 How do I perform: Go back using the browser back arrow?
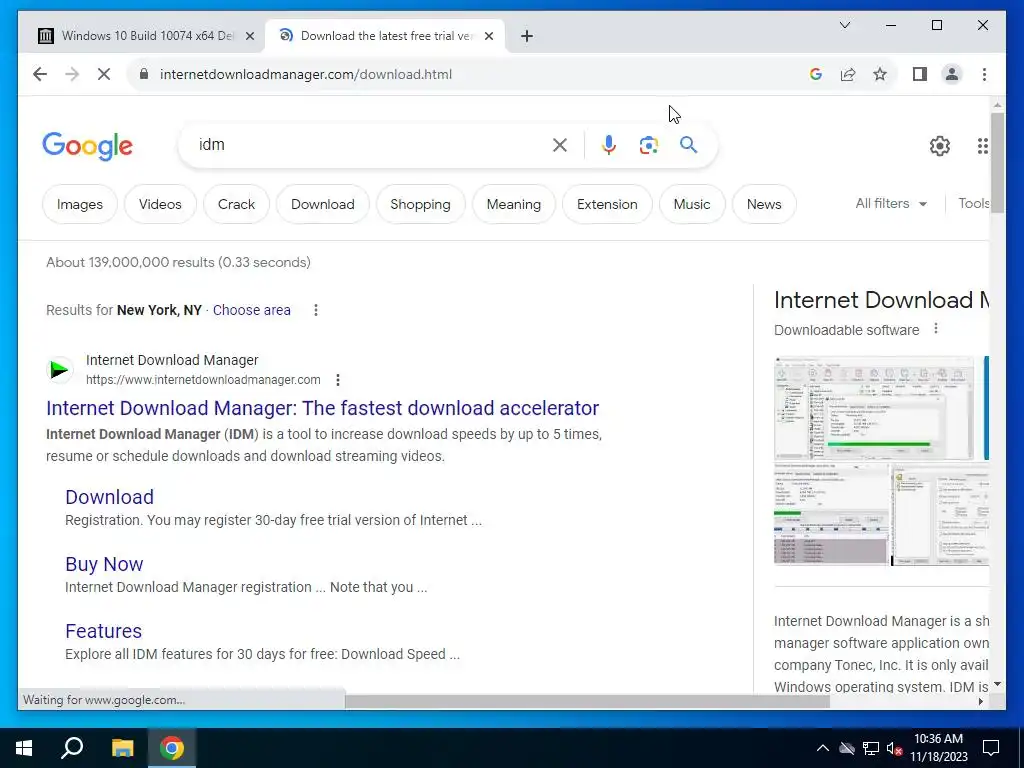point(40,74)
